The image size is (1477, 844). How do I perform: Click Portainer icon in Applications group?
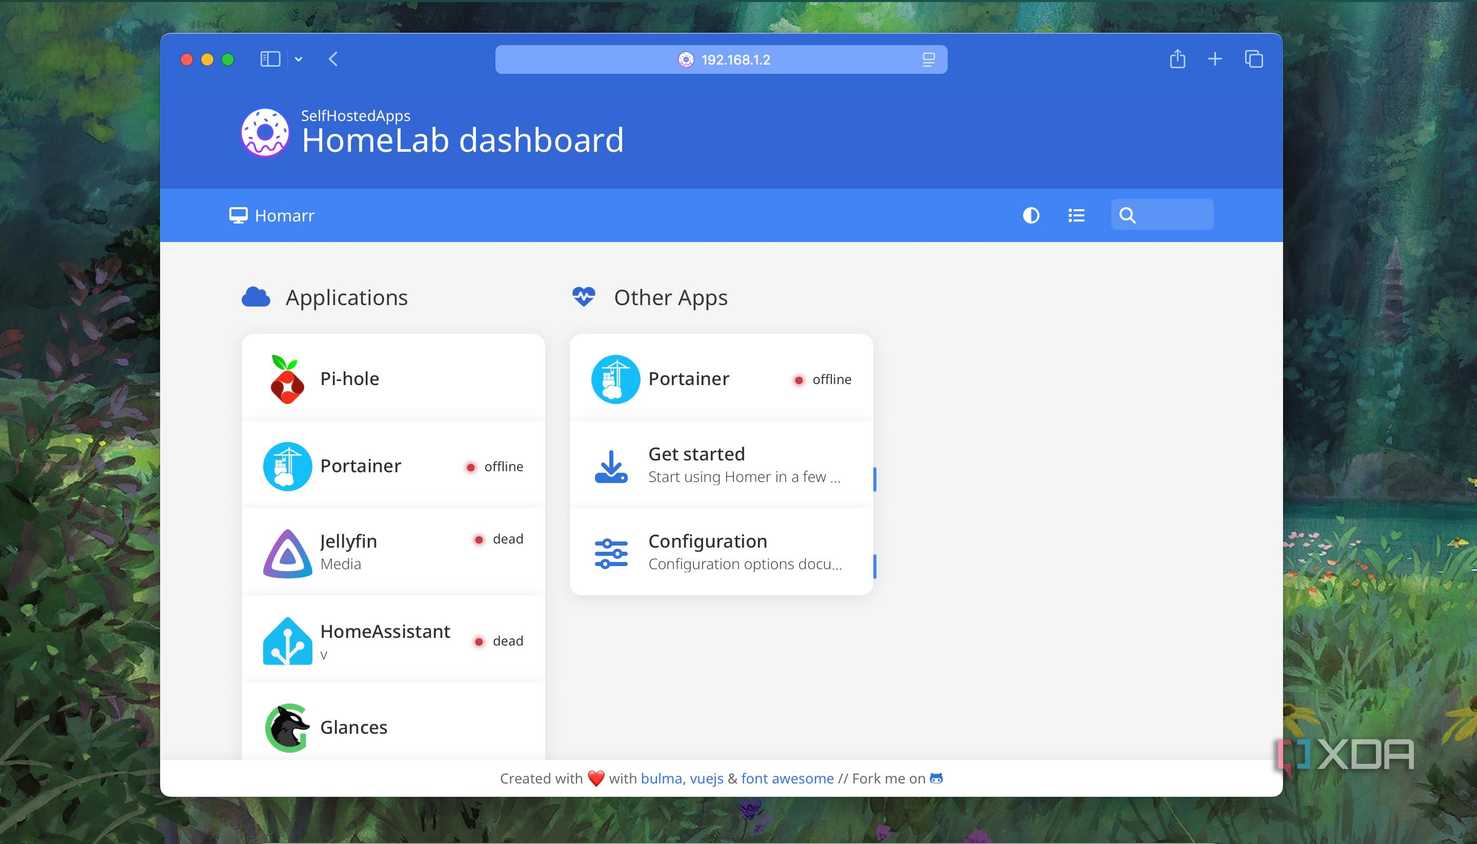coord(287,466)
